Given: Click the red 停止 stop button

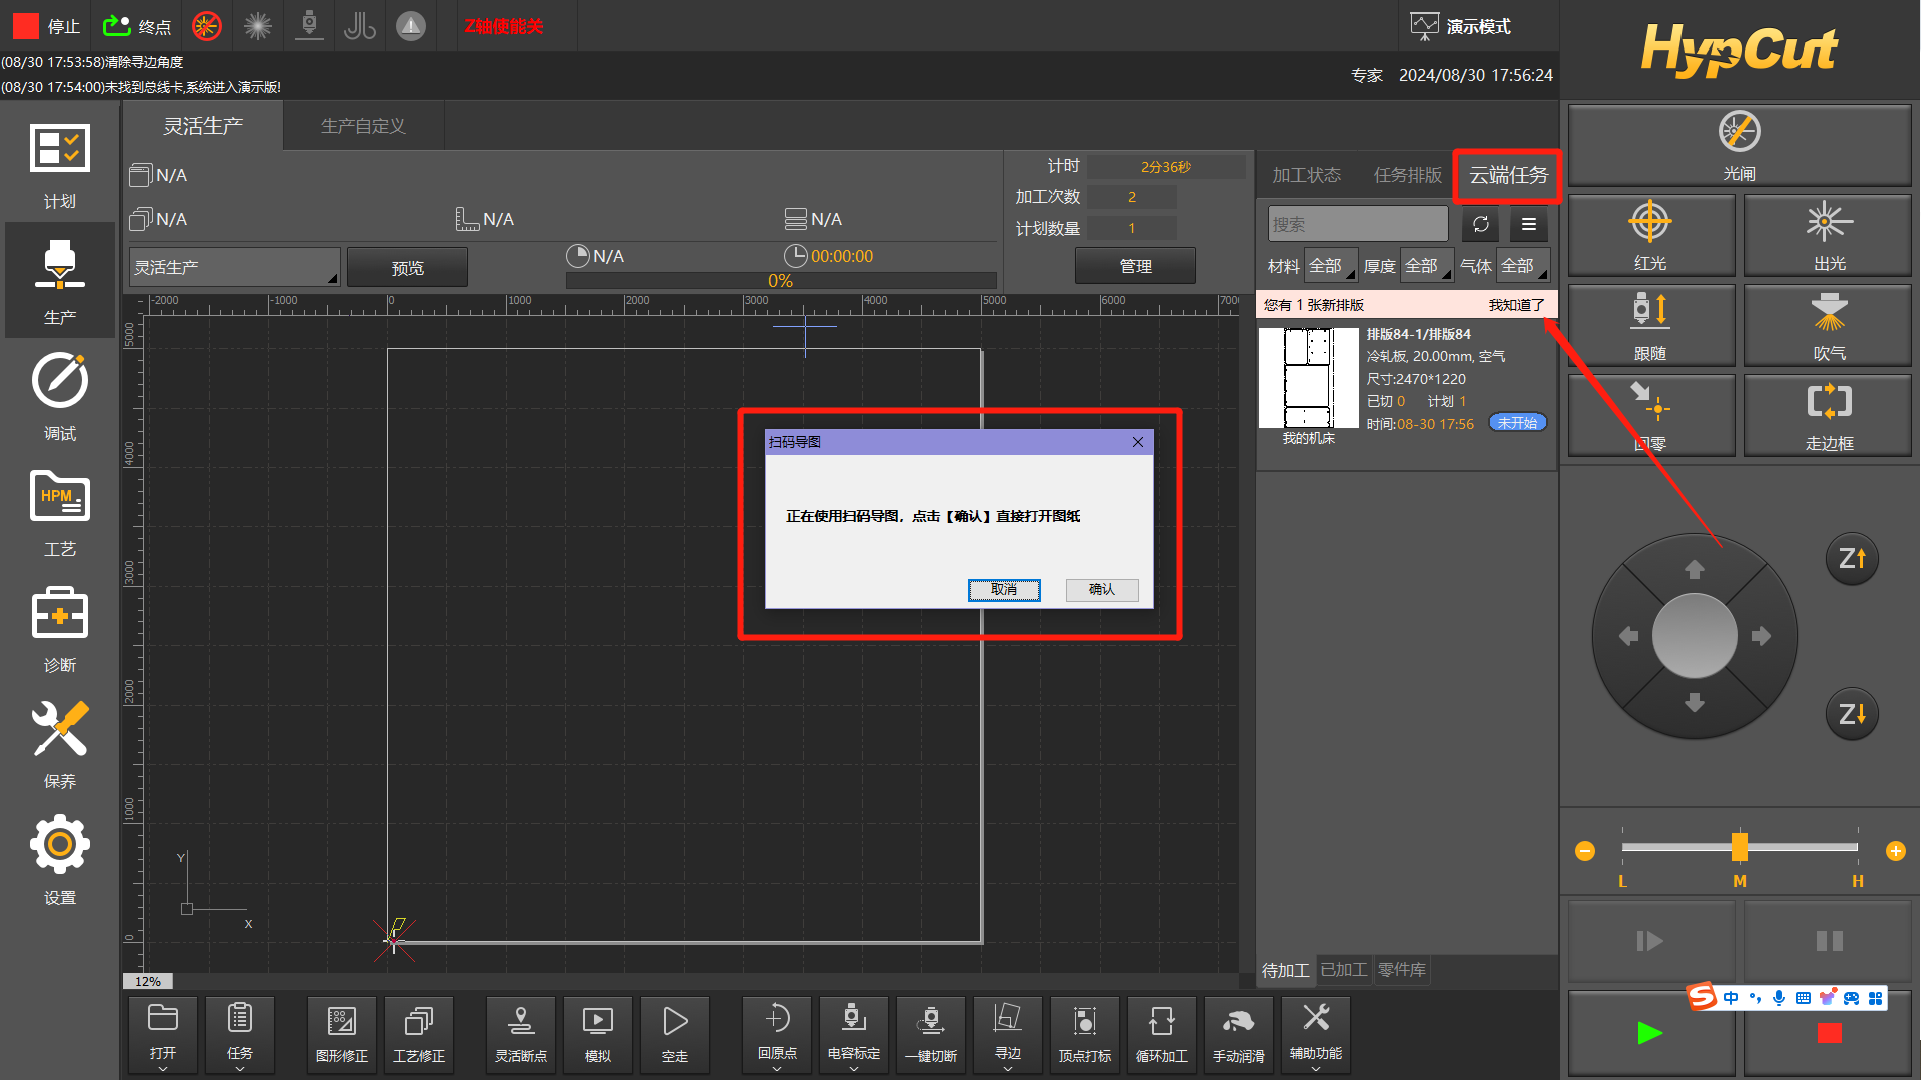Looking at the screenshot, I should tap(46, 26).
